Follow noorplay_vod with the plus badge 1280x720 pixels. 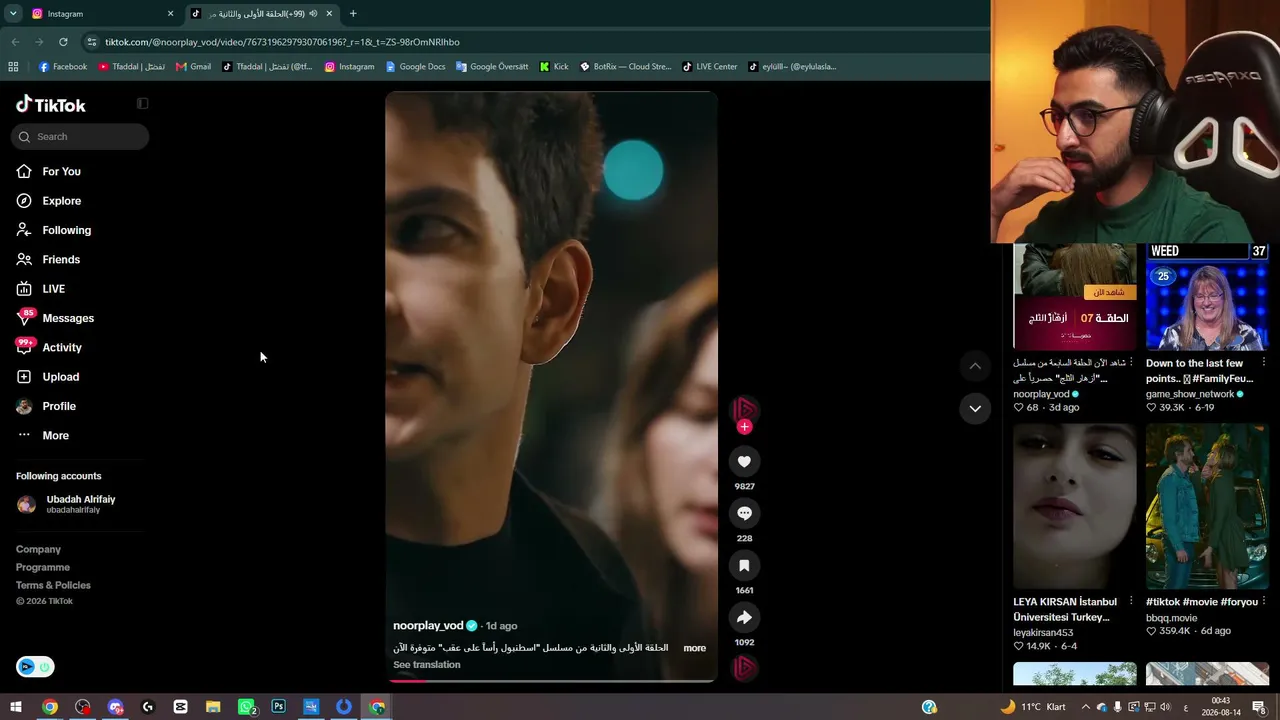(744, 427)
